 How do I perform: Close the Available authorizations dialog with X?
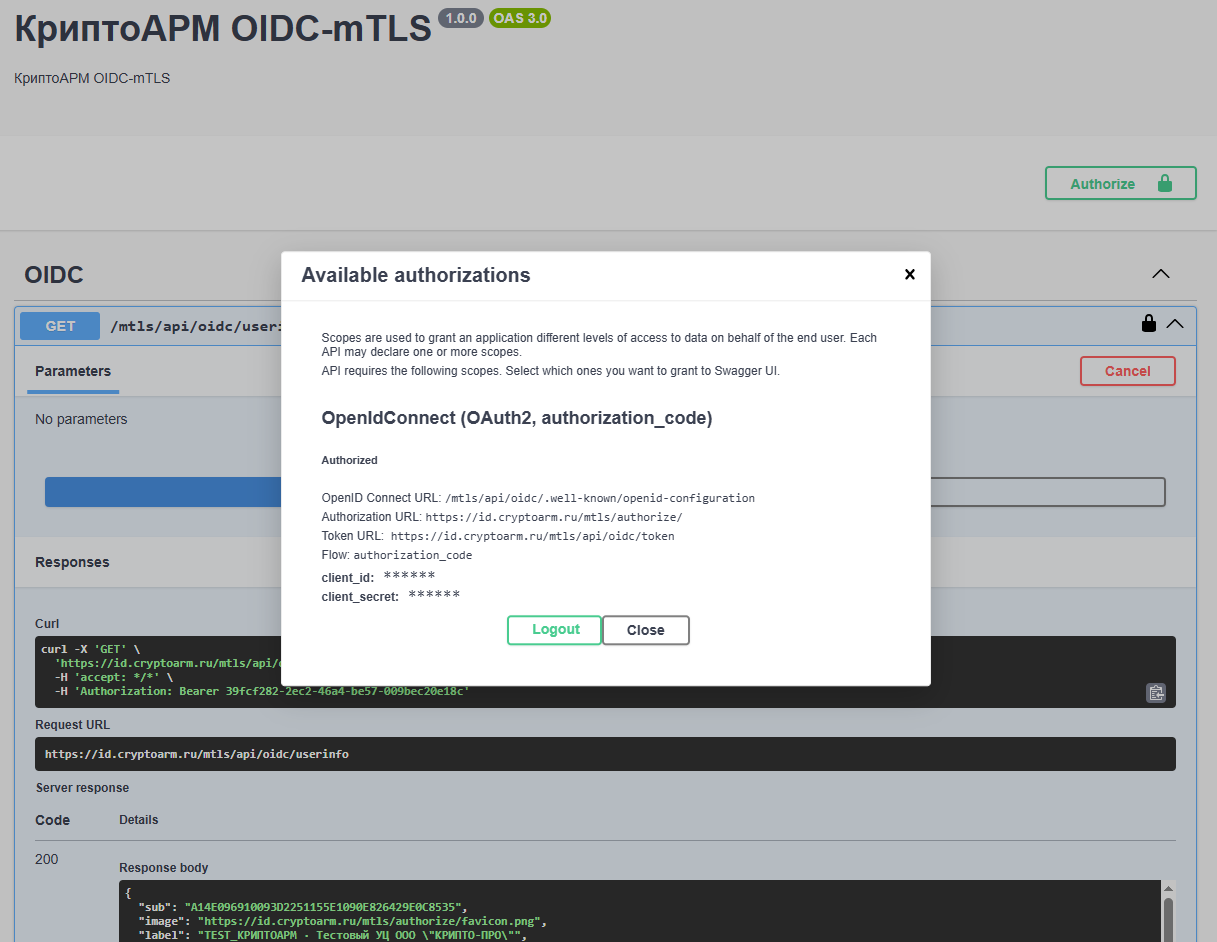[x=909, y=274]
